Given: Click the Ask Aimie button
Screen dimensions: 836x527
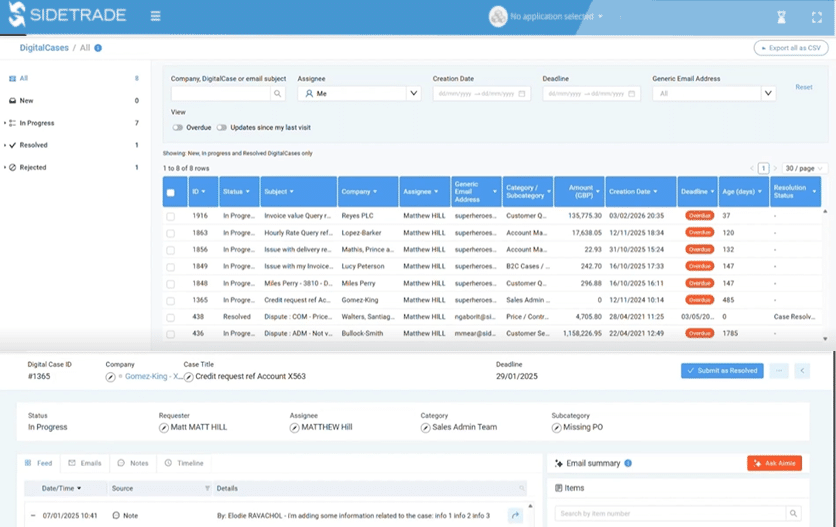Looking at the screenshot, I should pos(775,464).
